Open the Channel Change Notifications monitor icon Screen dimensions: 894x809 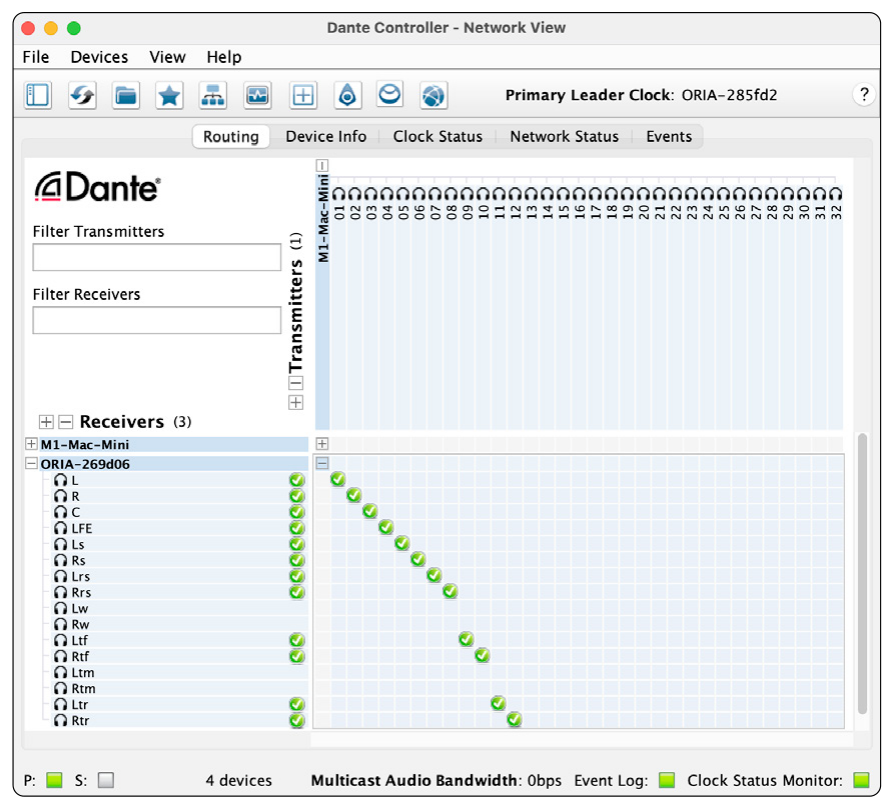tap(257, 95)
